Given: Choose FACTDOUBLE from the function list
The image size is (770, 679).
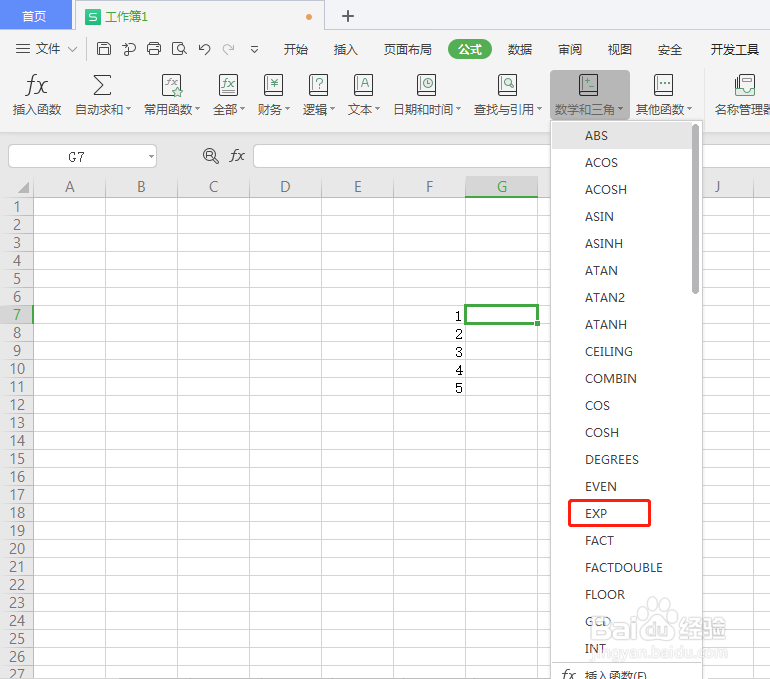Looking at the screenshot, I should pos(622,568).
